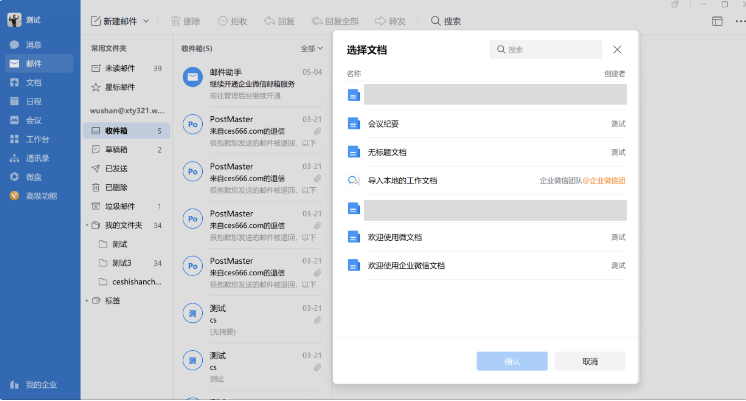This screenshot has height=401, width=746.
Task: Go to 微盘 drive in sidebar
Action: [14, 176]
